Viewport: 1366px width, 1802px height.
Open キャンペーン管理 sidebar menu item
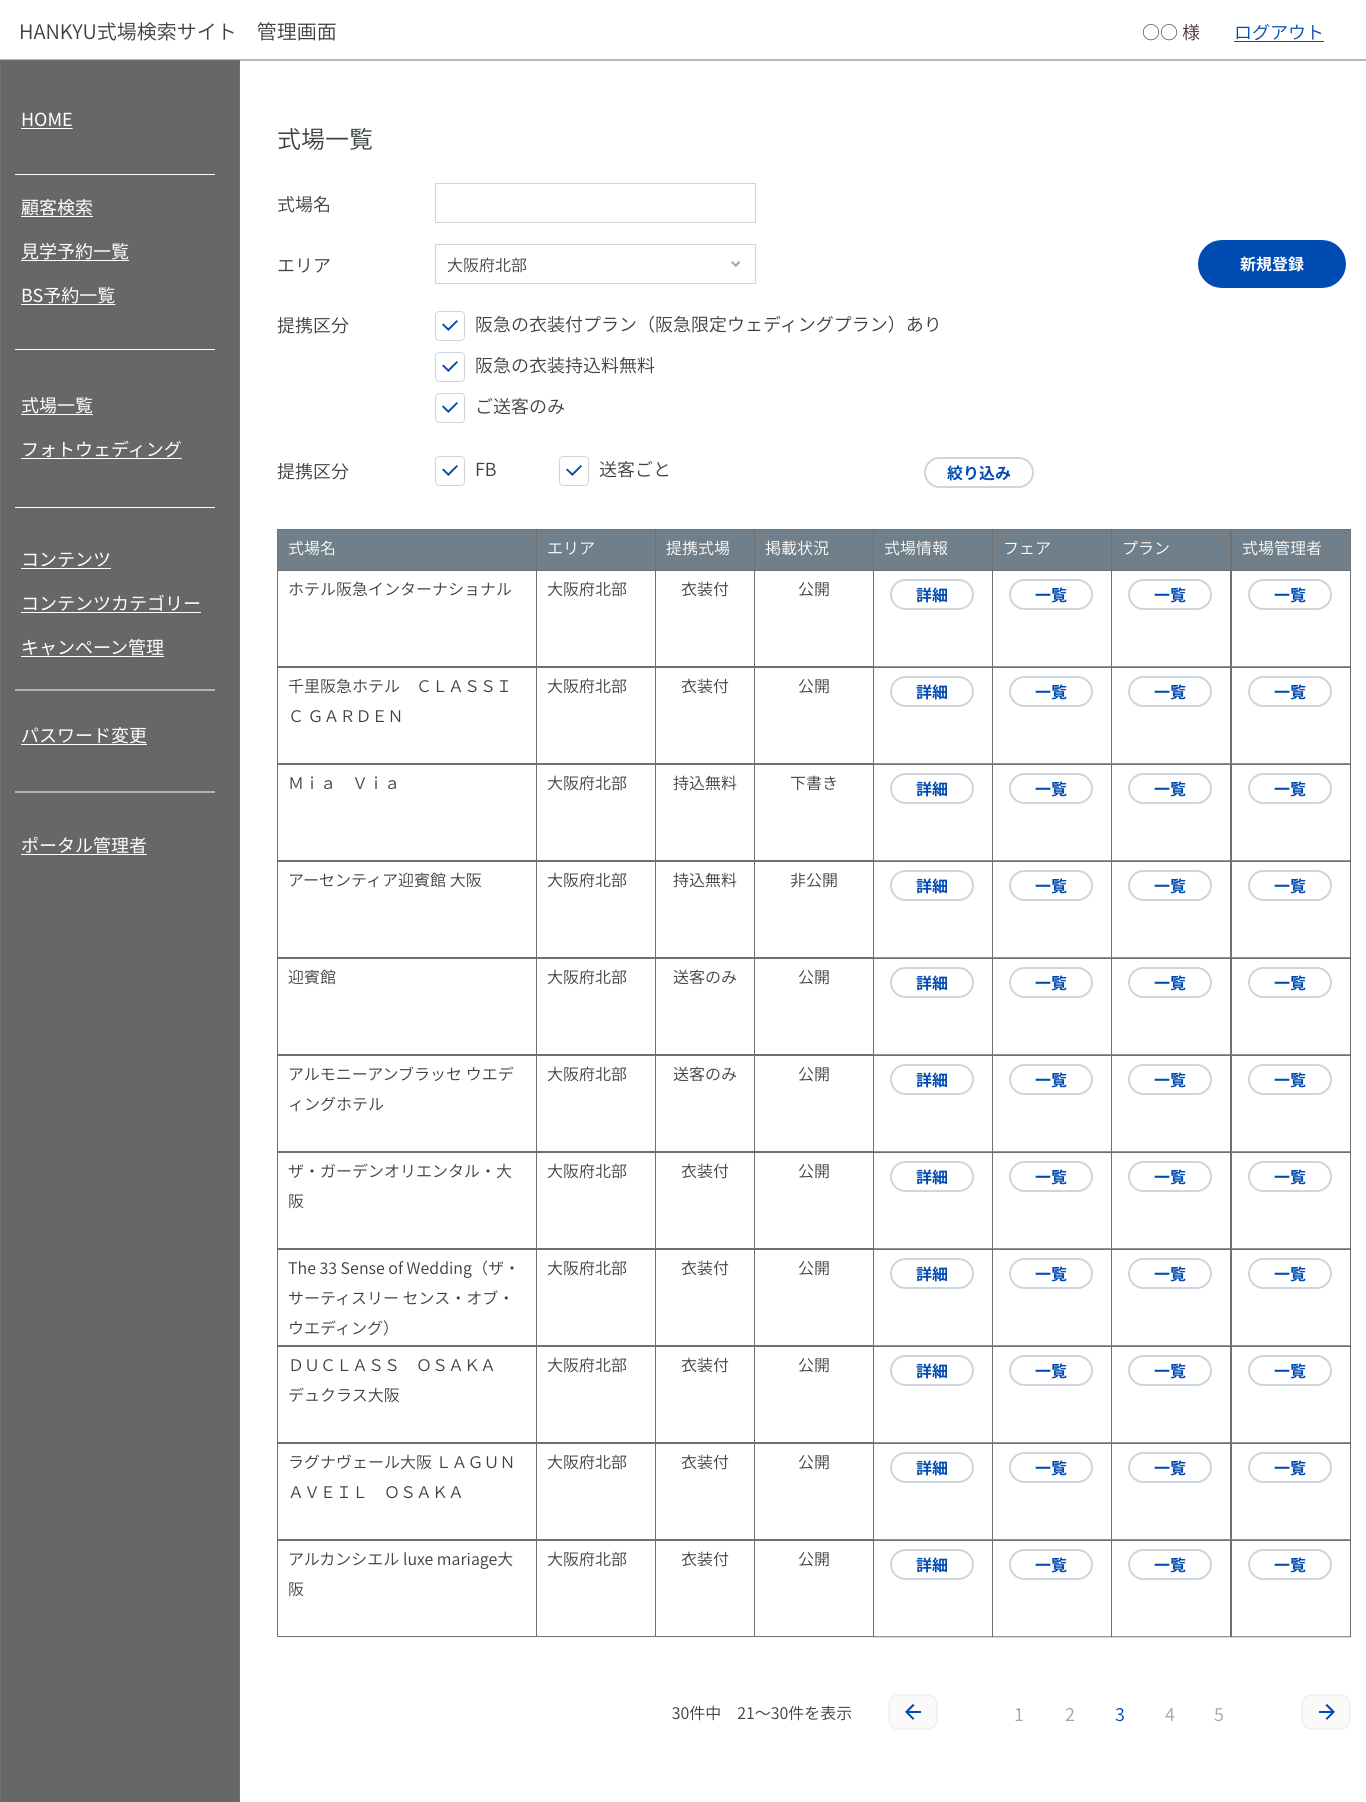point(93,648)
